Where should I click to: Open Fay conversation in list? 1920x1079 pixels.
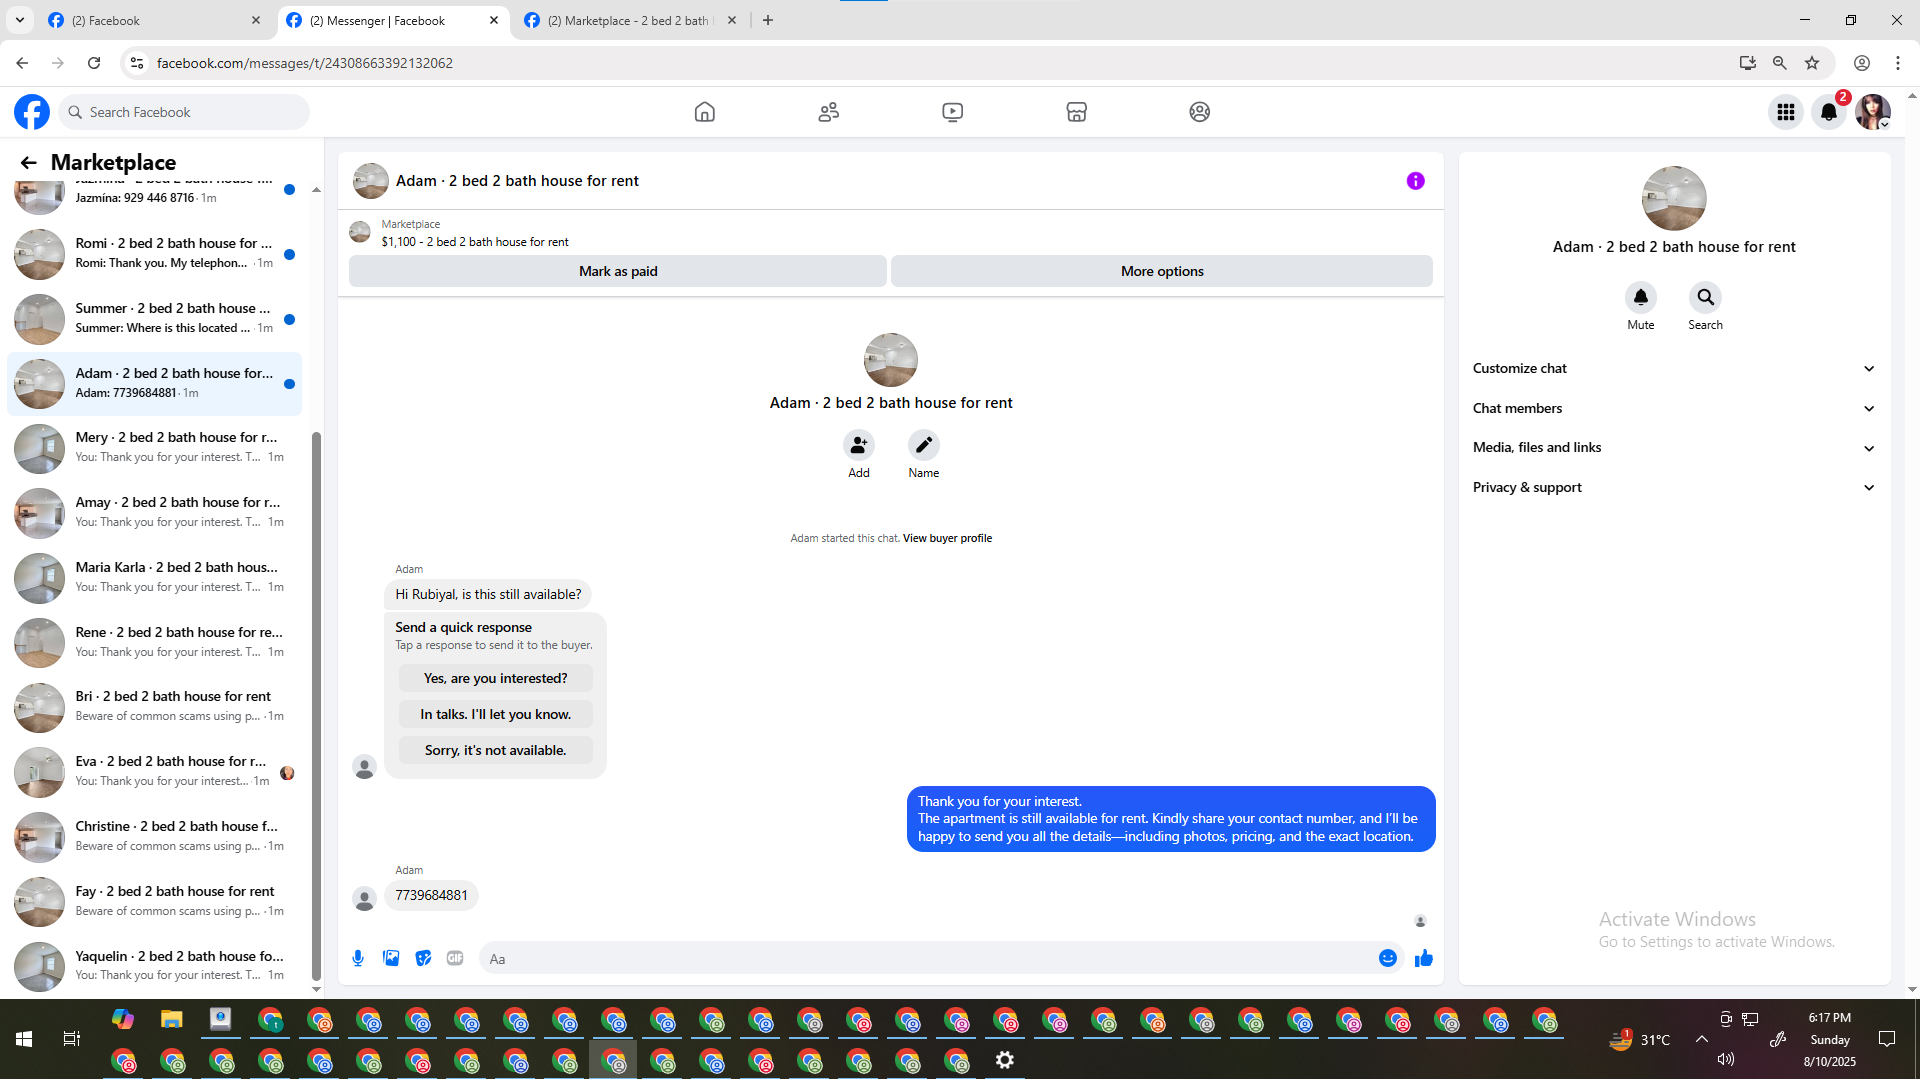[x=154, y=902]
